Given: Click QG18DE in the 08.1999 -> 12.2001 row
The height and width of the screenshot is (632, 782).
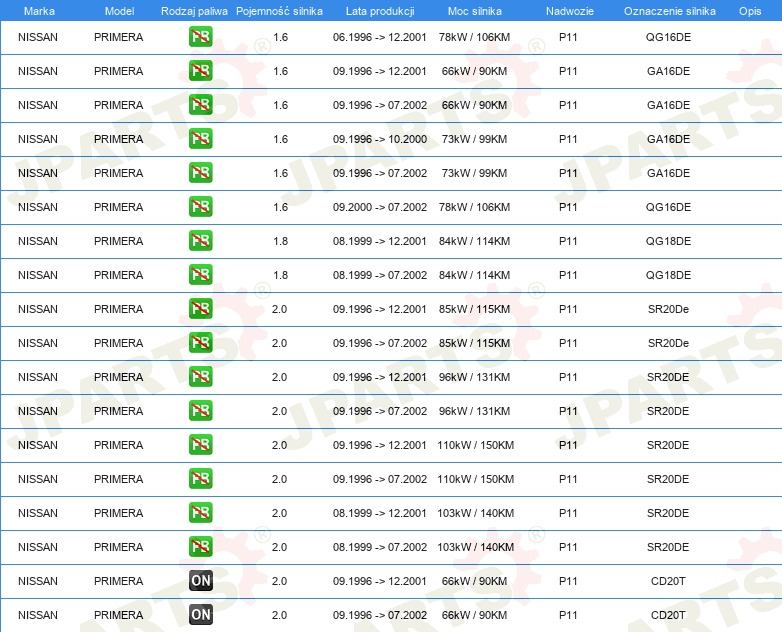Looking at the screenshot, I should coord(668,240).
